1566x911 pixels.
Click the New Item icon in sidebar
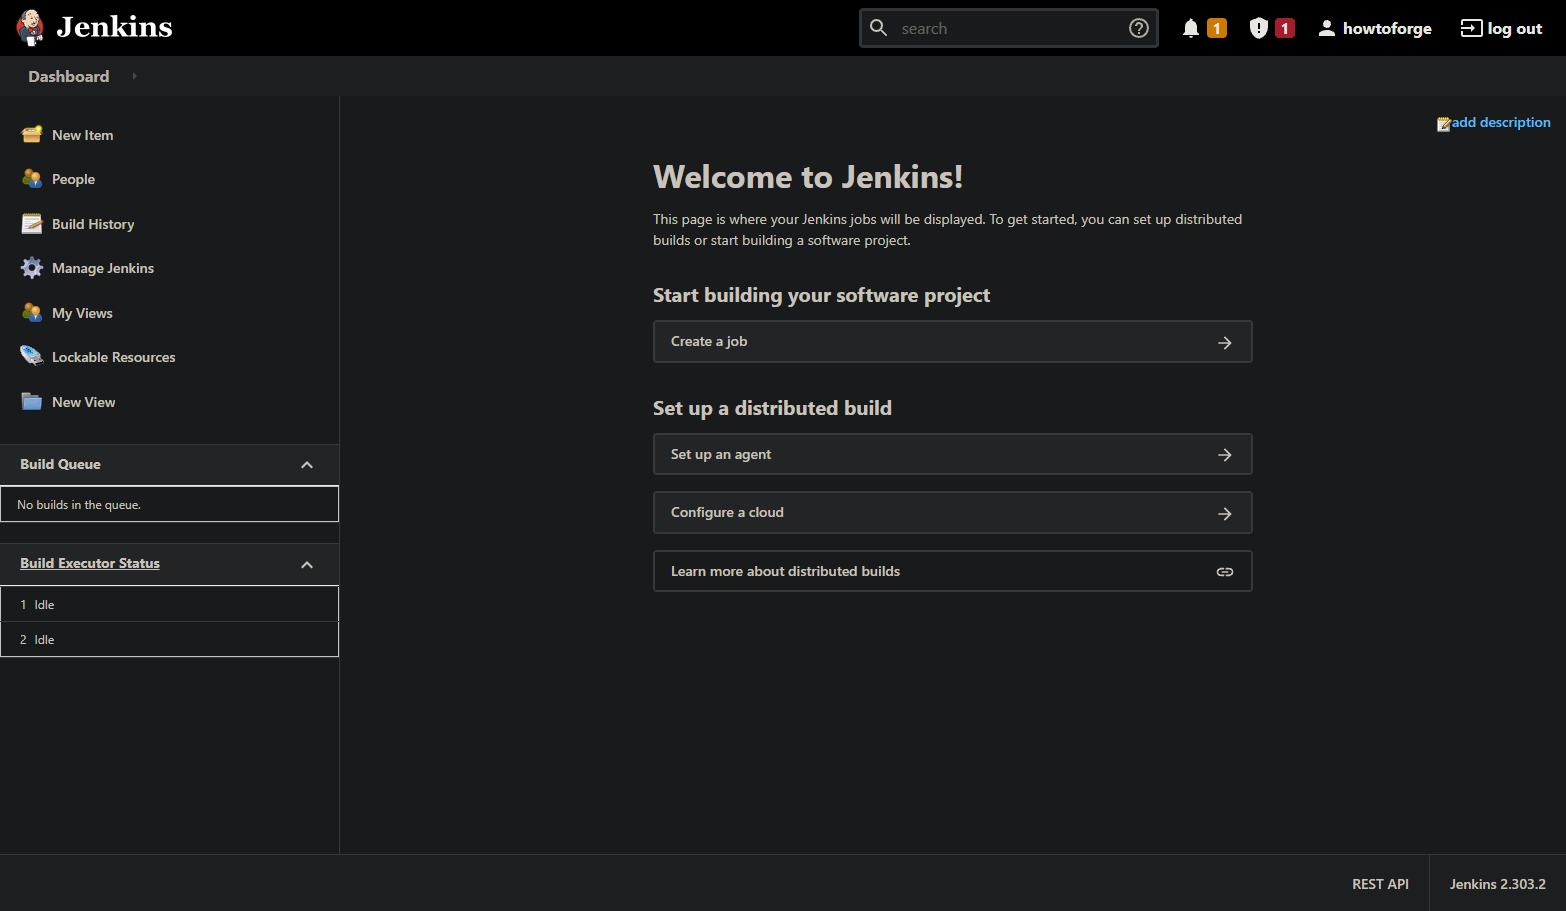pos(32,135)
